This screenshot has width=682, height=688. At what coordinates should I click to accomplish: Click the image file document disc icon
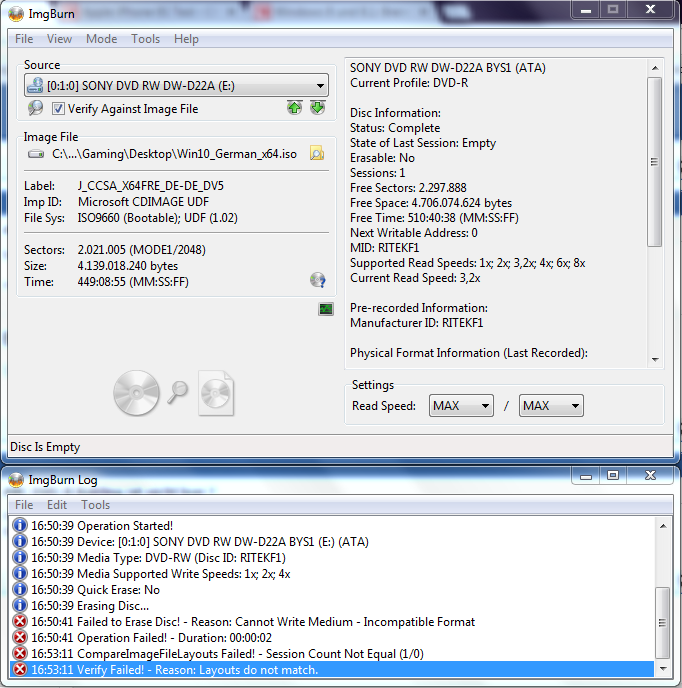pos(216,393)
